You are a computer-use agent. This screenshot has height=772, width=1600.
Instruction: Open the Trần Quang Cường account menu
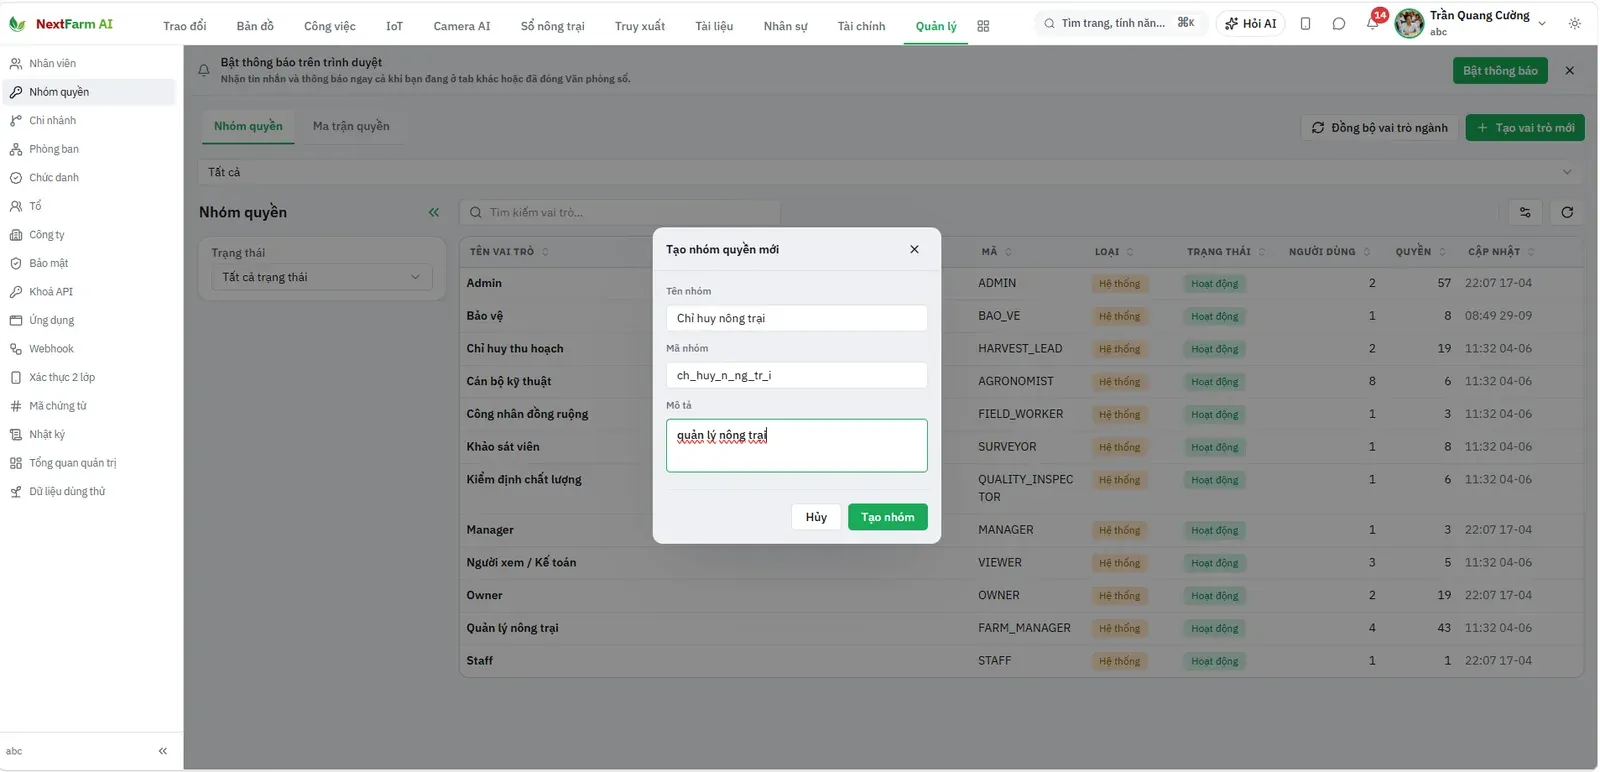tap(1471, 23)
